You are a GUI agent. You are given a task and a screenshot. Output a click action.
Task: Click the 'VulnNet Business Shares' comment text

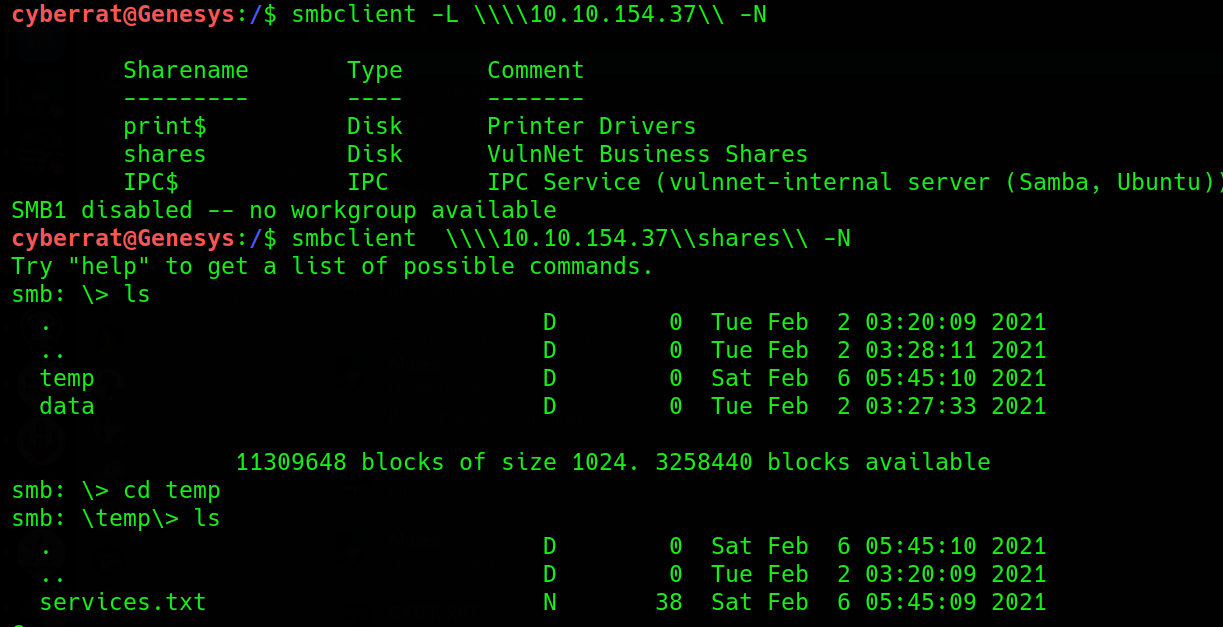[648, 155]
